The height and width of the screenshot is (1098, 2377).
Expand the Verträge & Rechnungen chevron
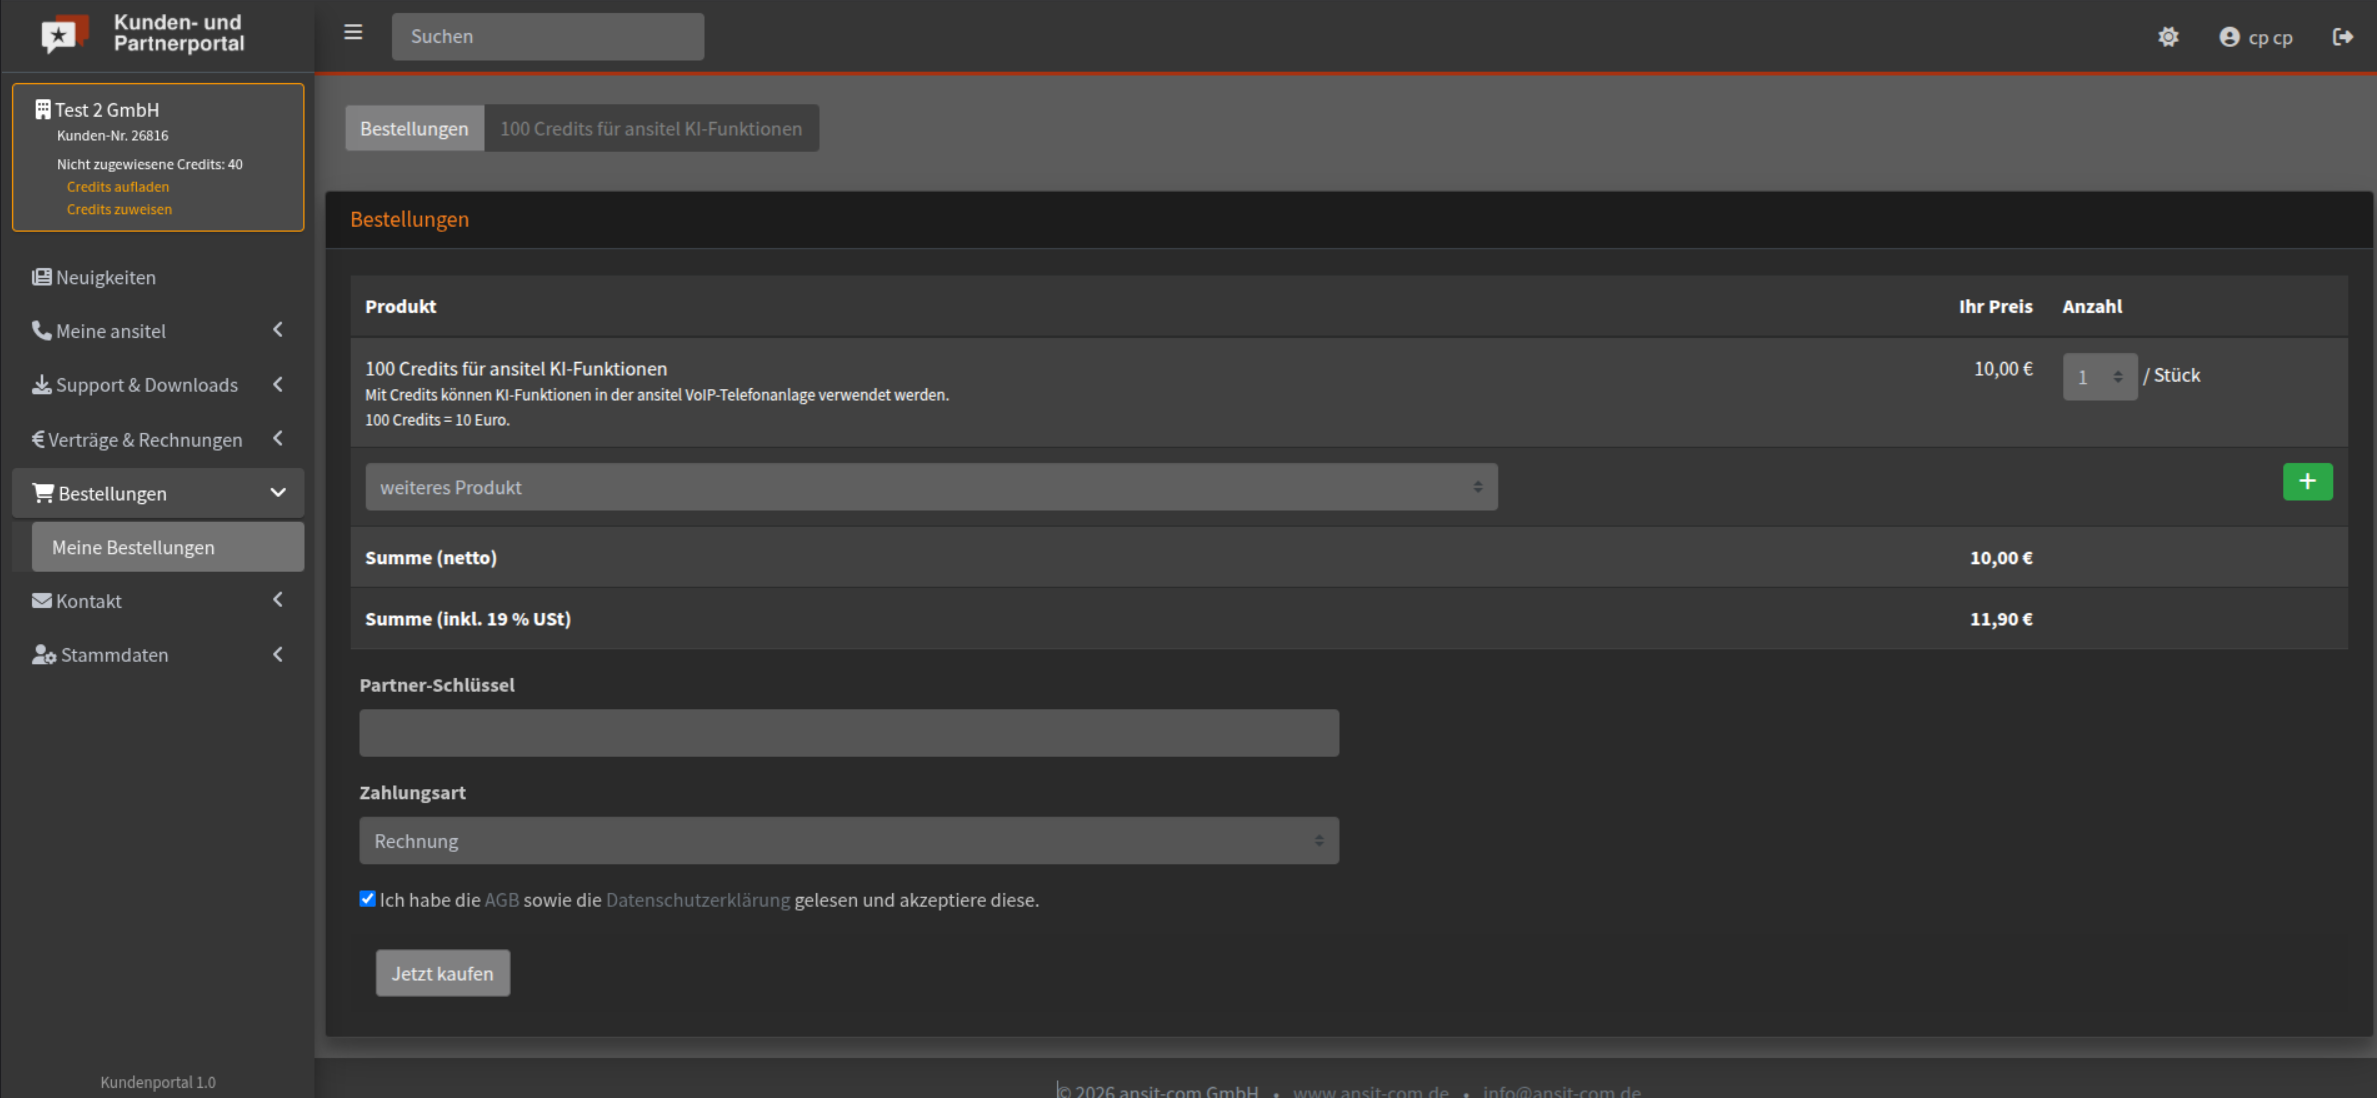[x=278, y=438]
